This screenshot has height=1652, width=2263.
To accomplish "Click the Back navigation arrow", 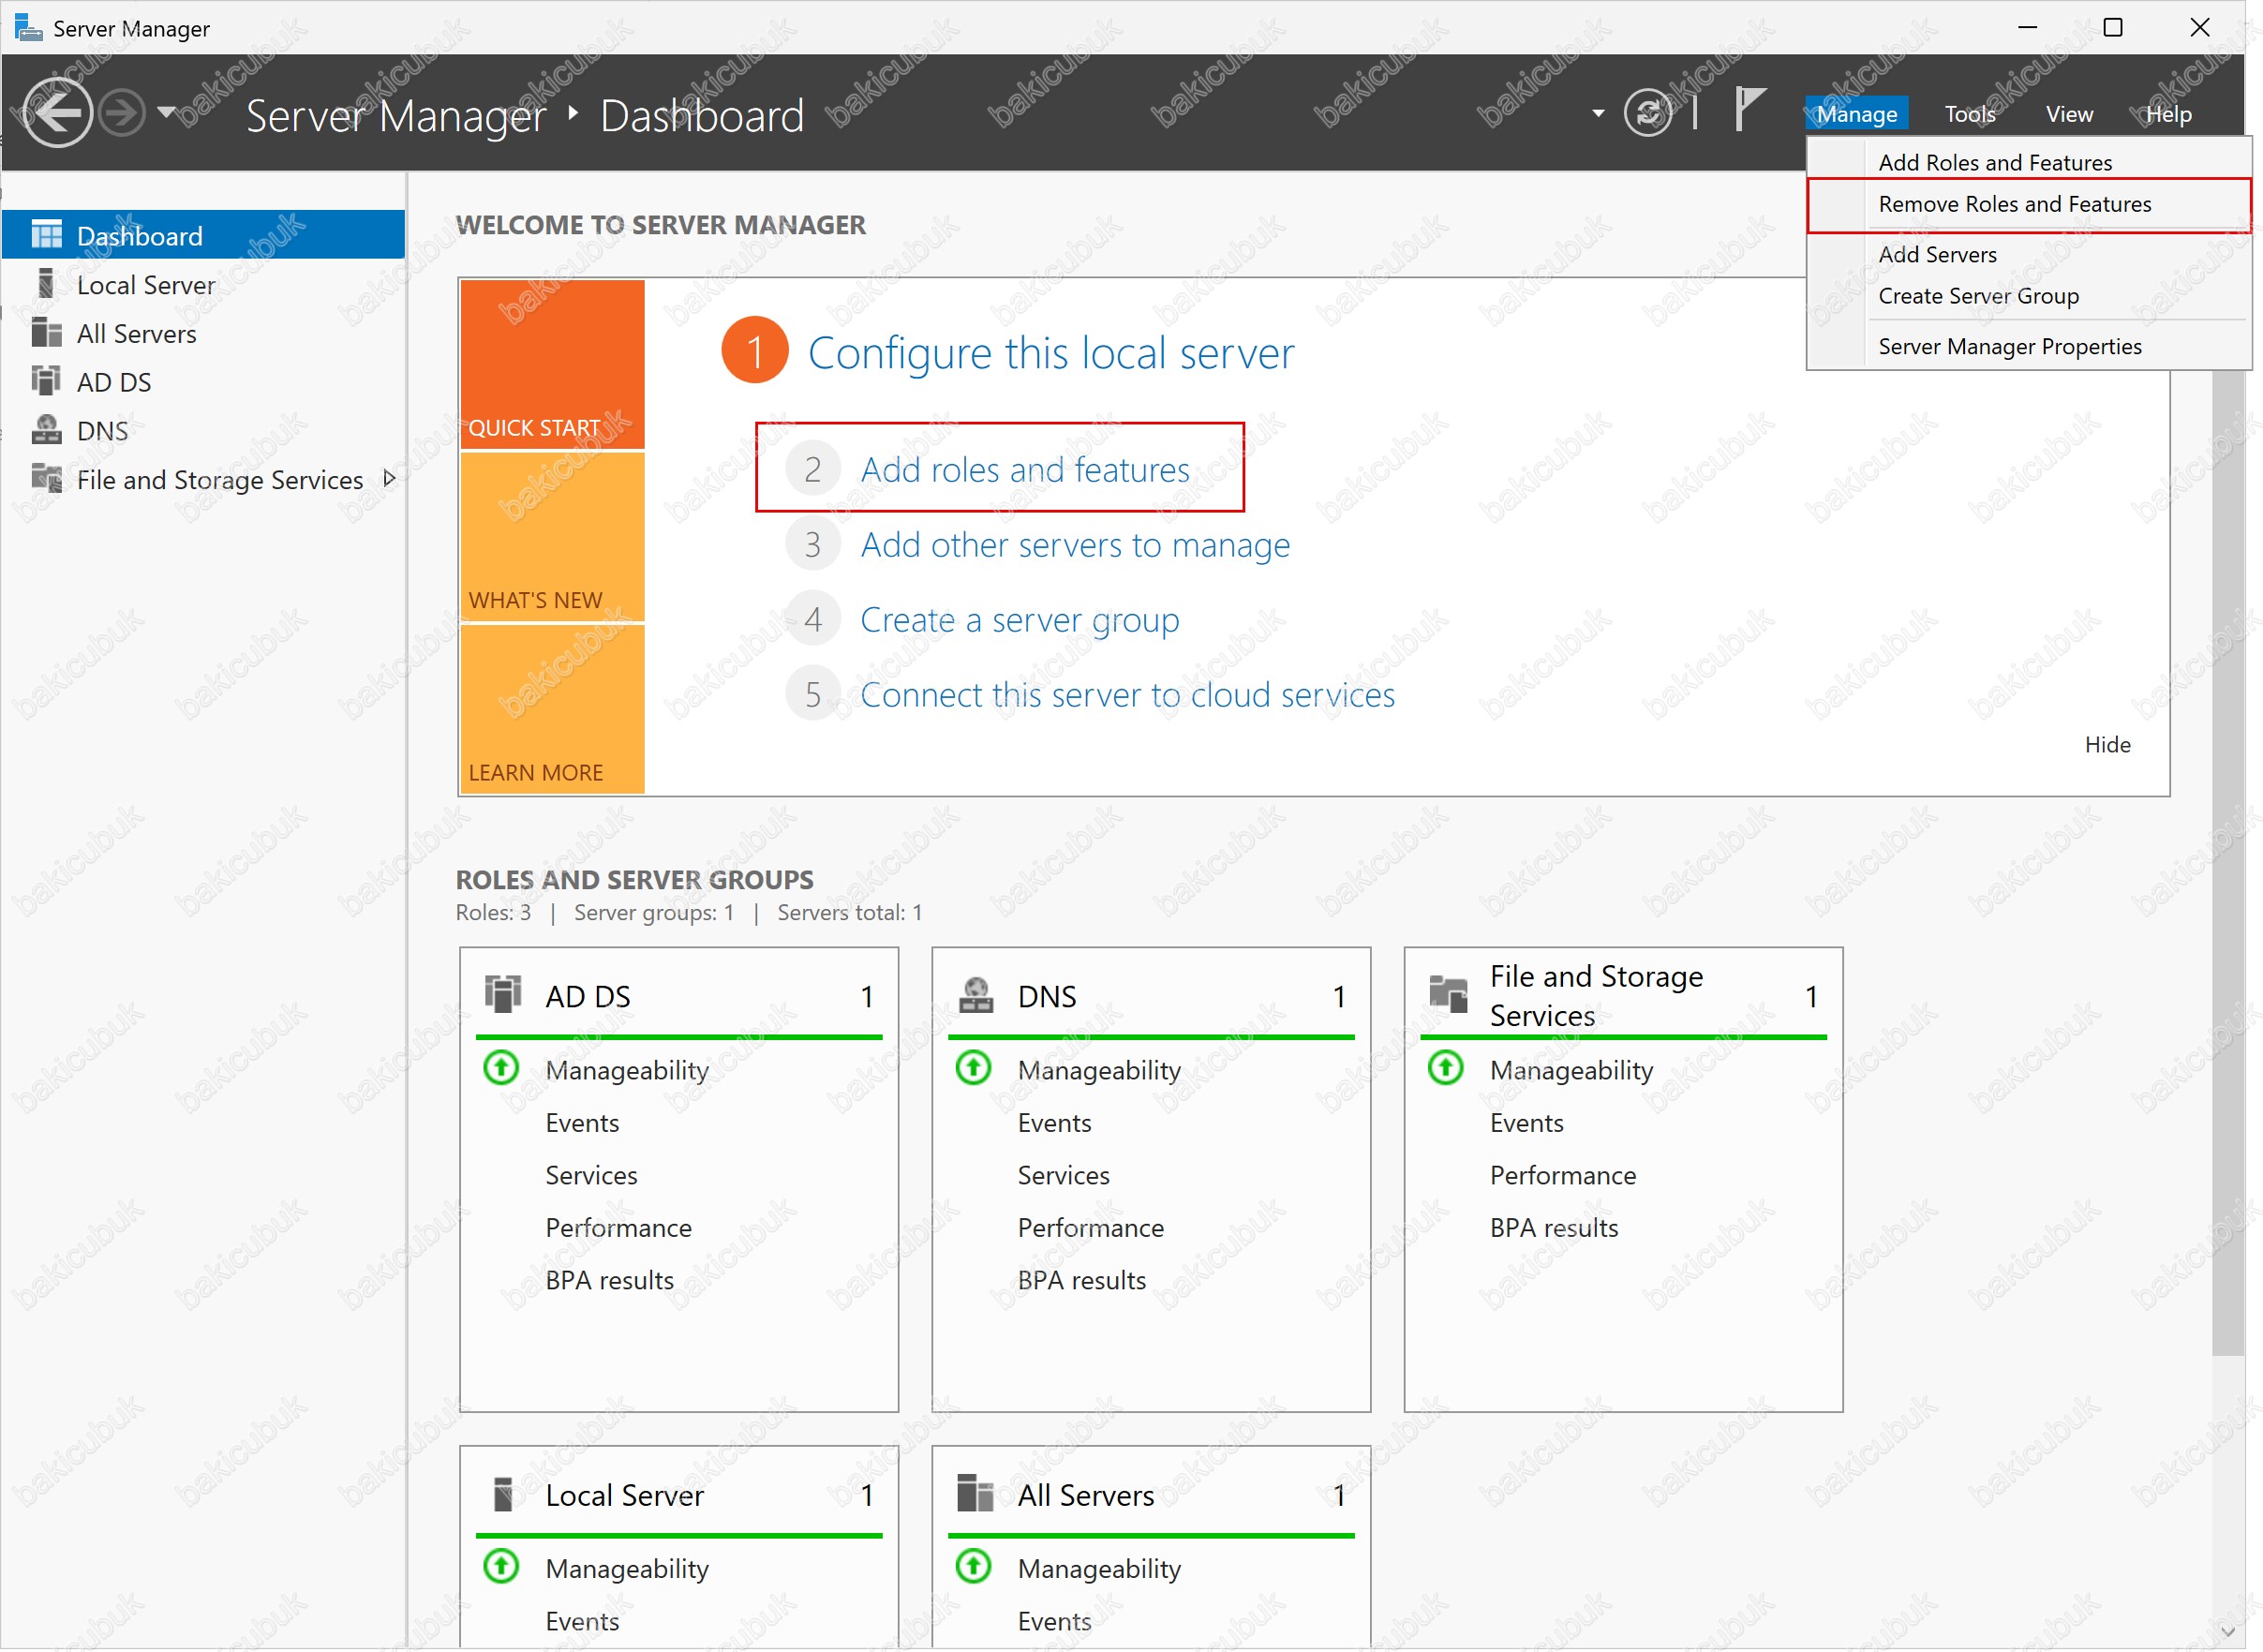I will pyautogui.click(x=57, y=113).
